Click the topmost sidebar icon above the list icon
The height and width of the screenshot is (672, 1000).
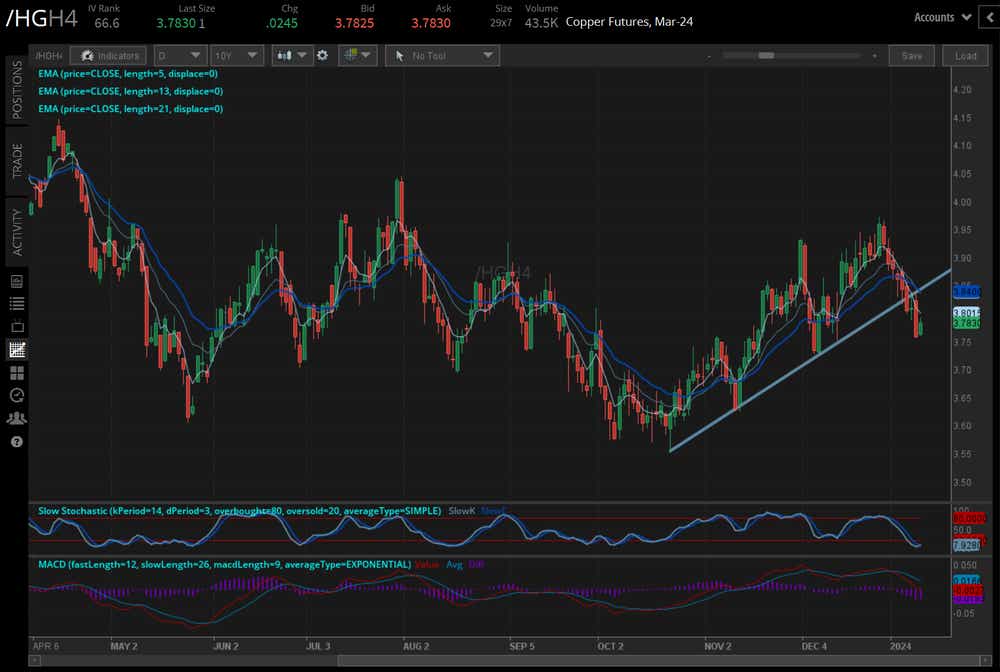17,281
